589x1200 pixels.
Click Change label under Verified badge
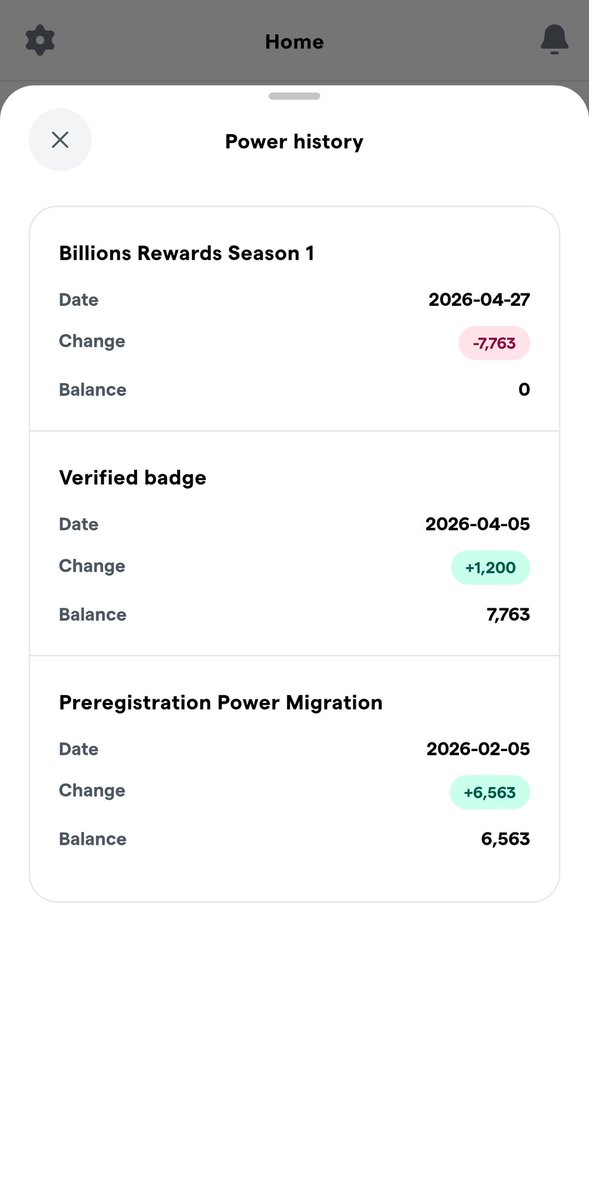(x=92, y=566)
